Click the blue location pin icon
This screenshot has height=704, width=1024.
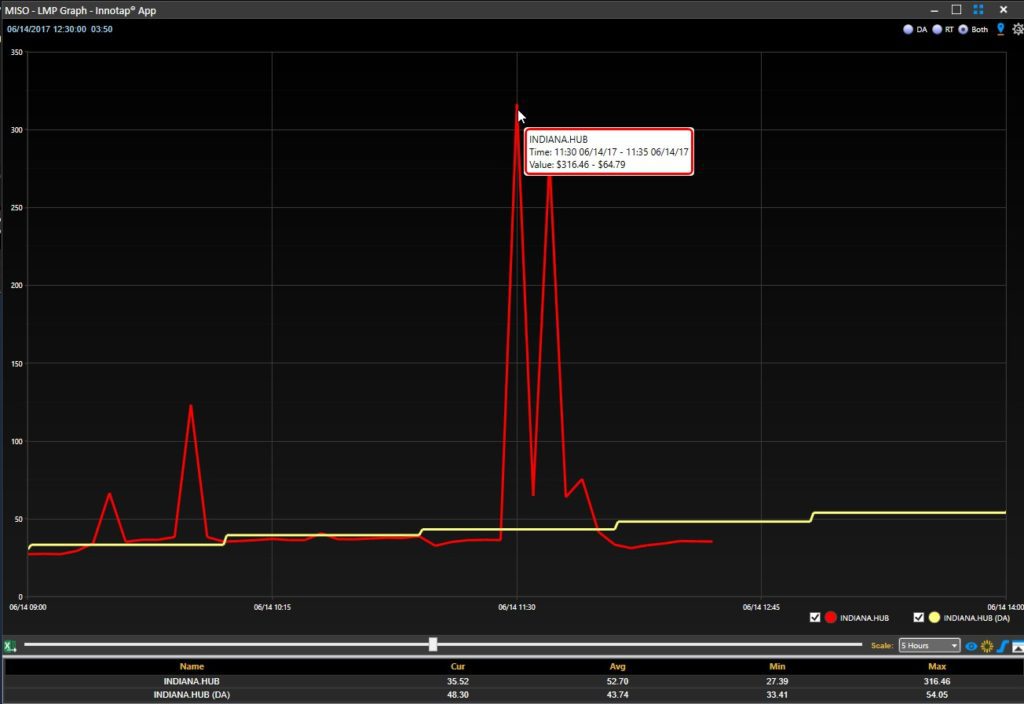(x=1000, y=29)
